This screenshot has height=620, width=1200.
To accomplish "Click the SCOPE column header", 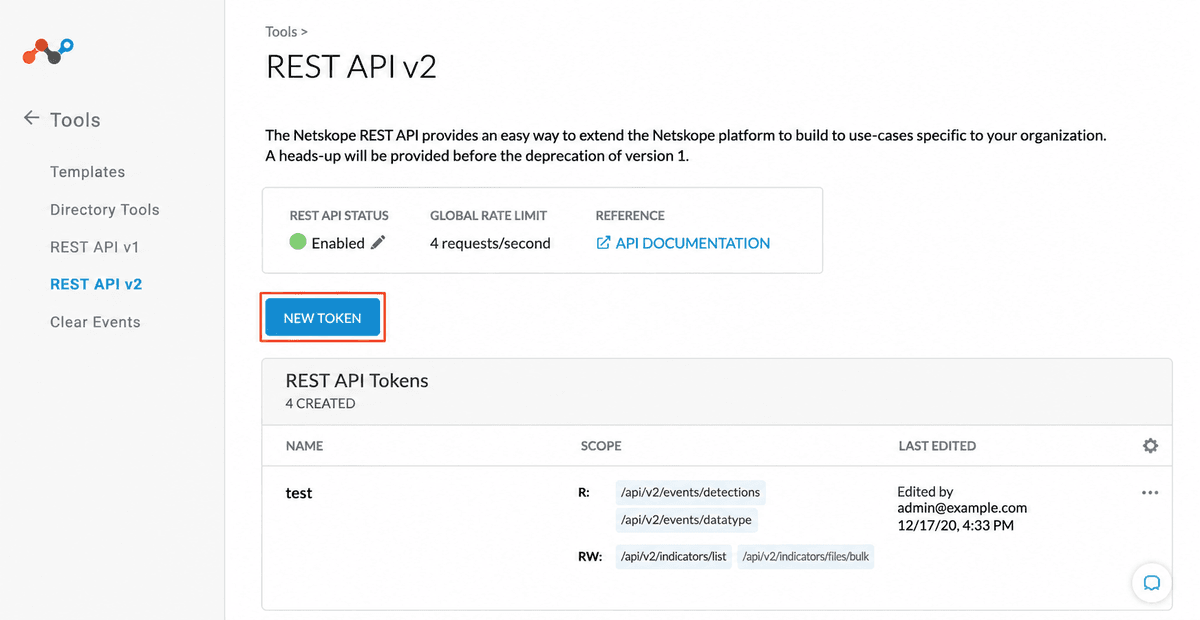I will pos(601,446).
